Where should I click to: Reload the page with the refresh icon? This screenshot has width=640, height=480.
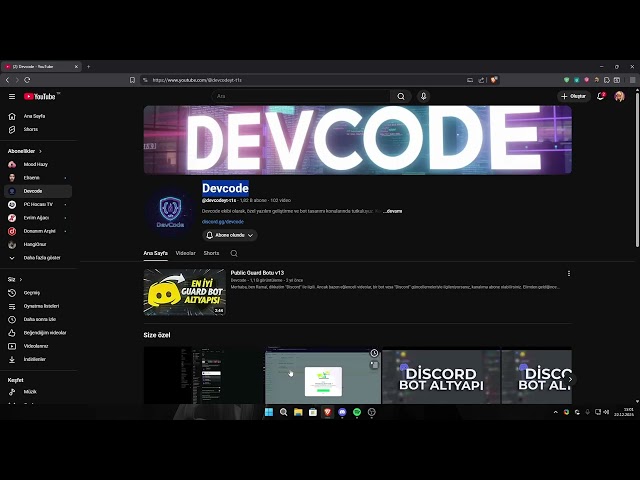point(27,80)
